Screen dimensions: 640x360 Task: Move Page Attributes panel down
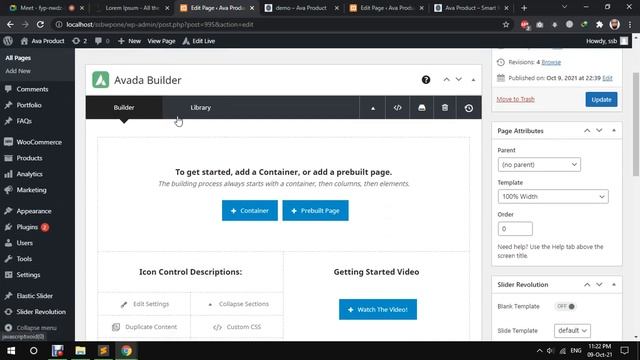599,131
